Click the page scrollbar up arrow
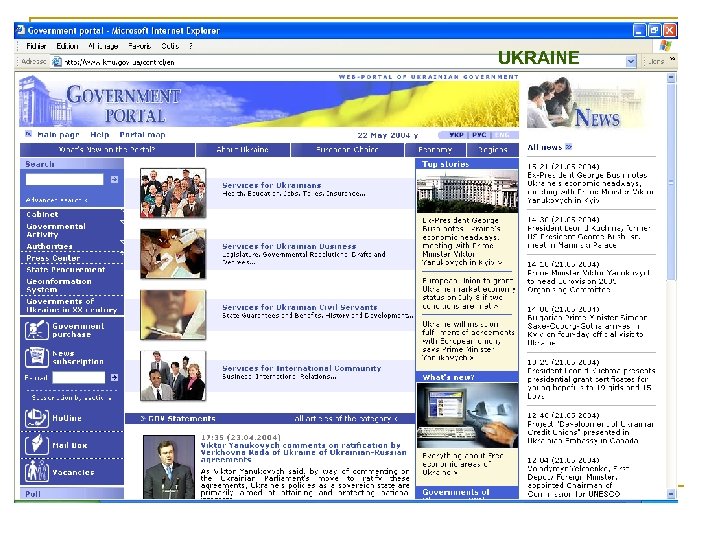Viewport: 720px width, 540px height. click(671, 78)
